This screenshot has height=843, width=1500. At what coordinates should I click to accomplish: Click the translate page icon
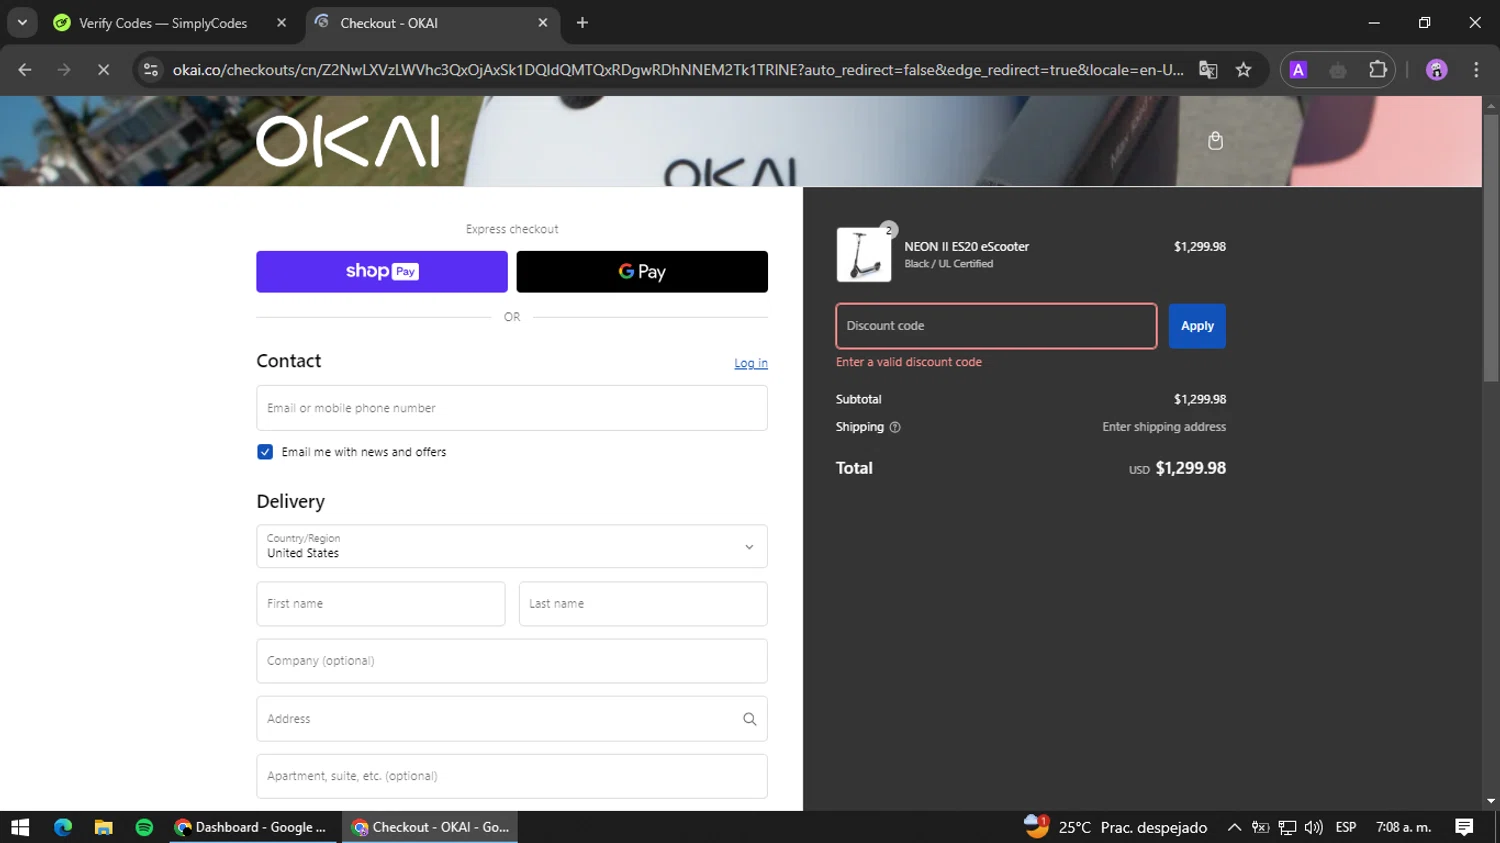click(x=1208, y=70)
